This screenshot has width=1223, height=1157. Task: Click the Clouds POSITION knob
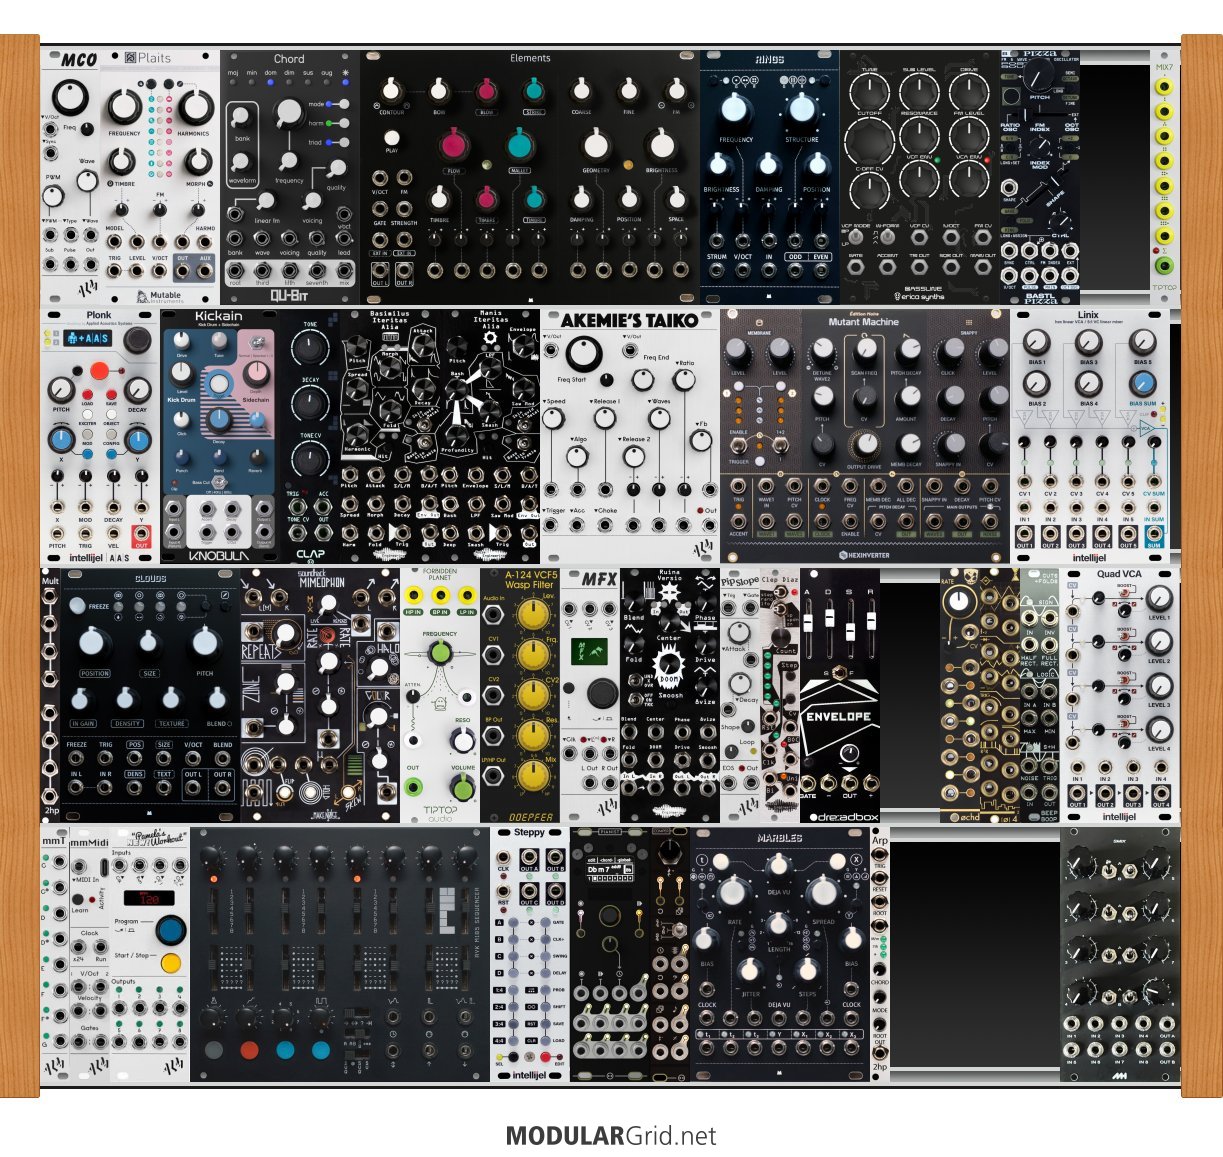point(92,642)
